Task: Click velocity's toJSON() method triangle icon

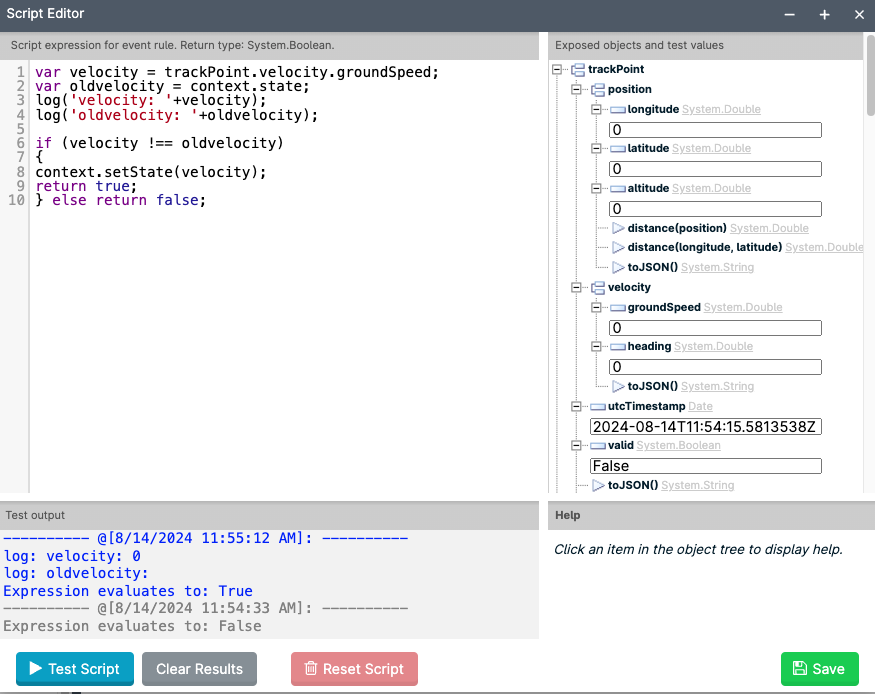Action: coord(618,386)
